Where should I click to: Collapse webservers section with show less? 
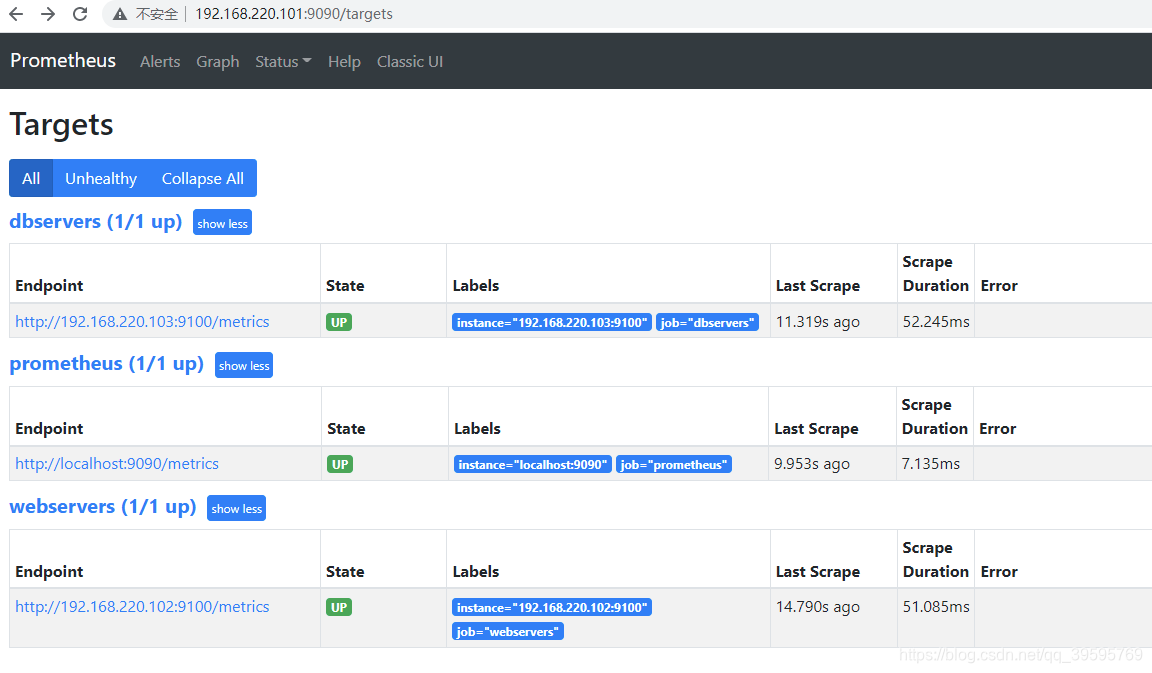point(237,508)
